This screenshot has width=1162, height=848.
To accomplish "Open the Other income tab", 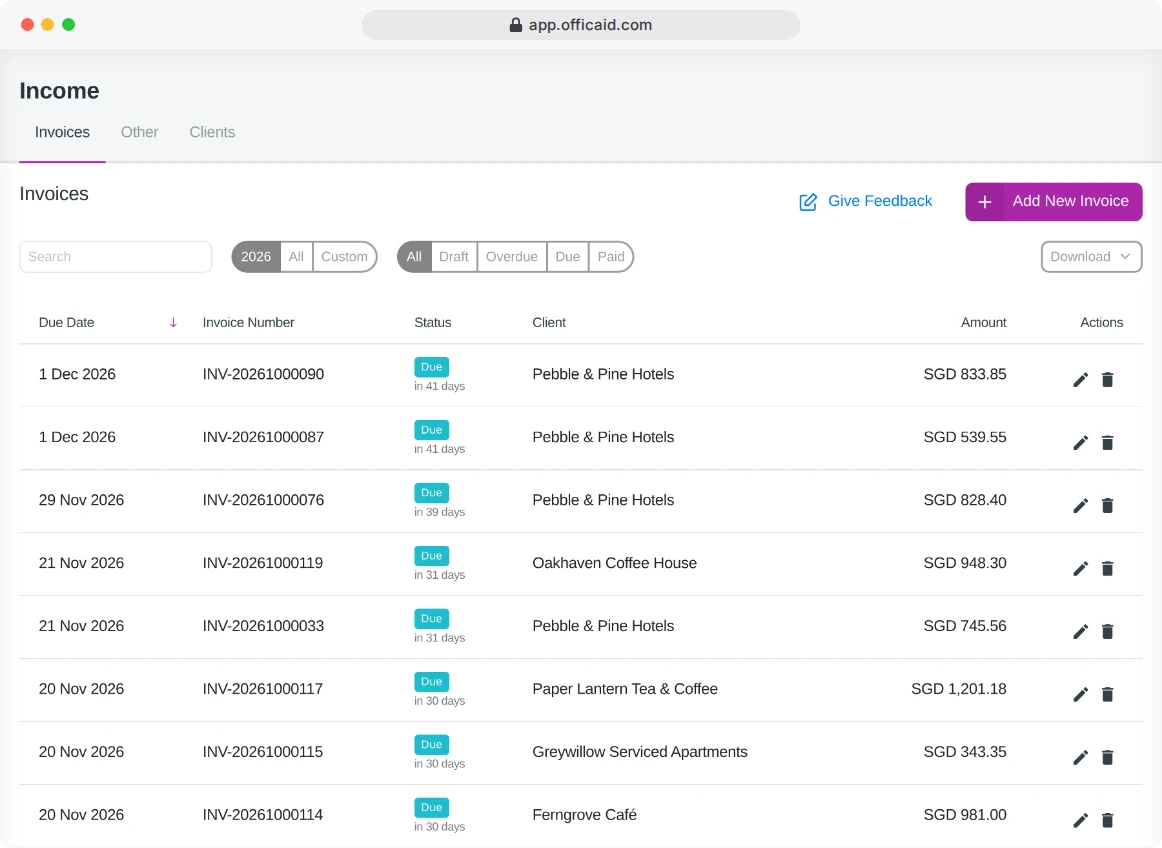I will pyautogui.click(x=139, y=132).
